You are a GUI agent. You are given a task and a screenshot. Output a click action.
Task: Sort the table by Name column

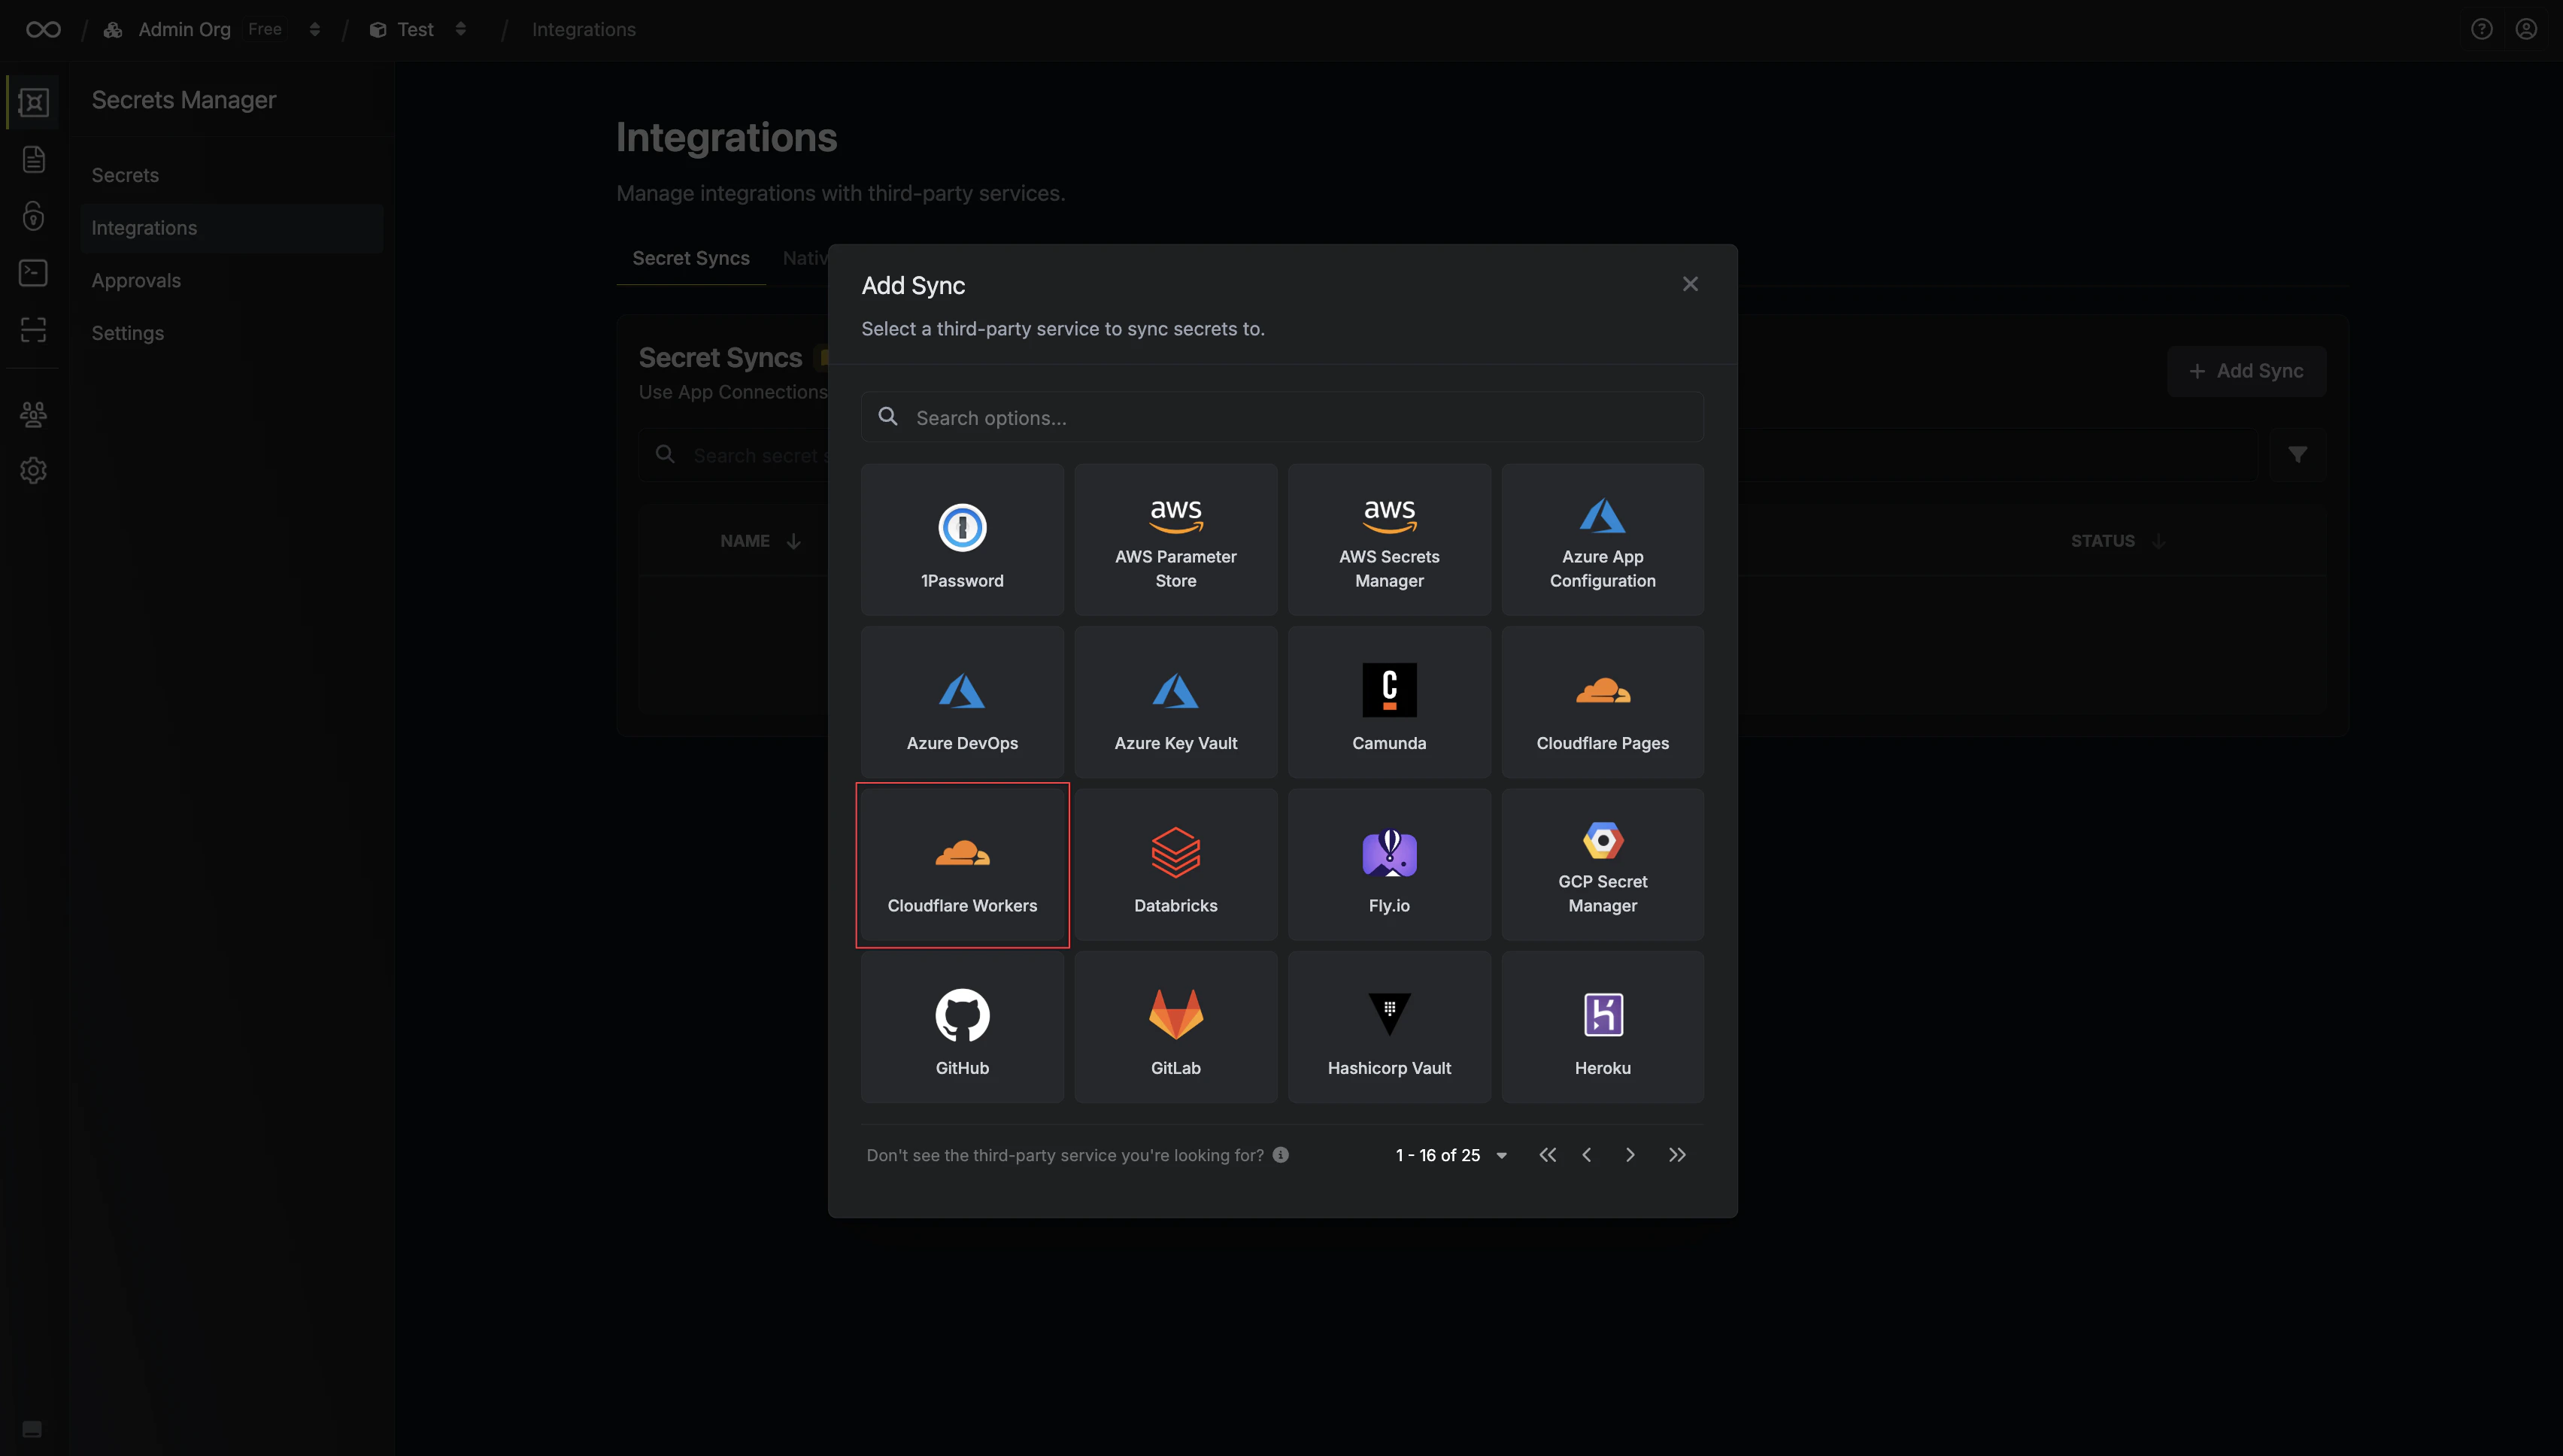[761, 541]
